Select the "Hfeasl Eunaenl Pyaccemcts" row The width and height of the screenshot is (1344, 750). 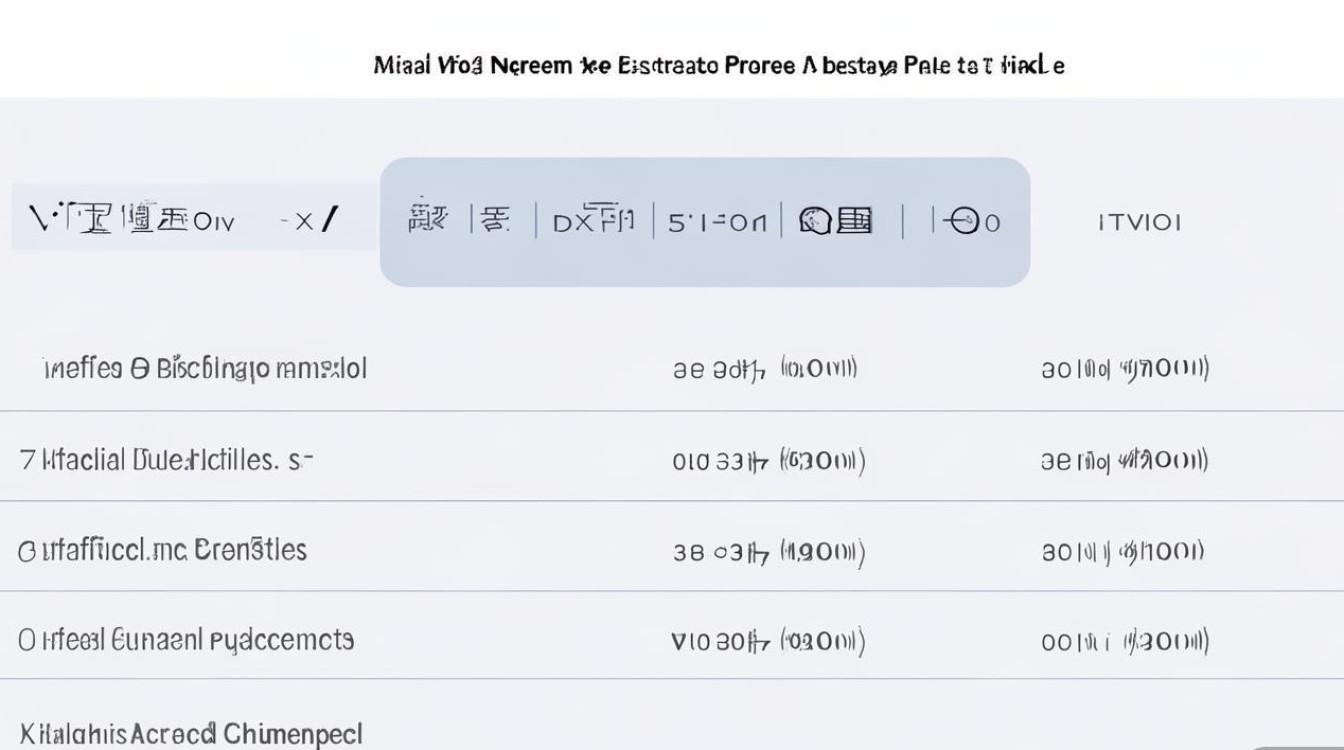click(x=186, y=640)
